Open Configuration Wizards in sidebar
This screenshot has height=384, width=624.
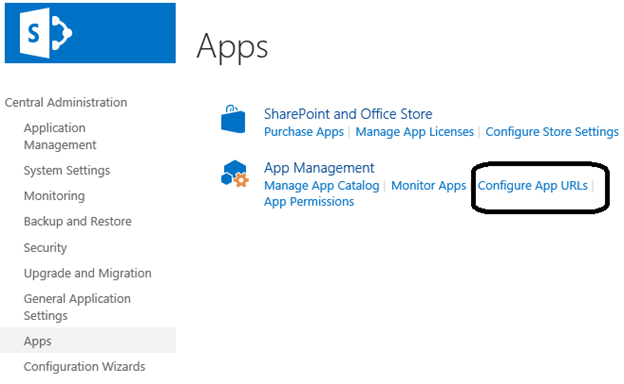(x=84, y=366)
